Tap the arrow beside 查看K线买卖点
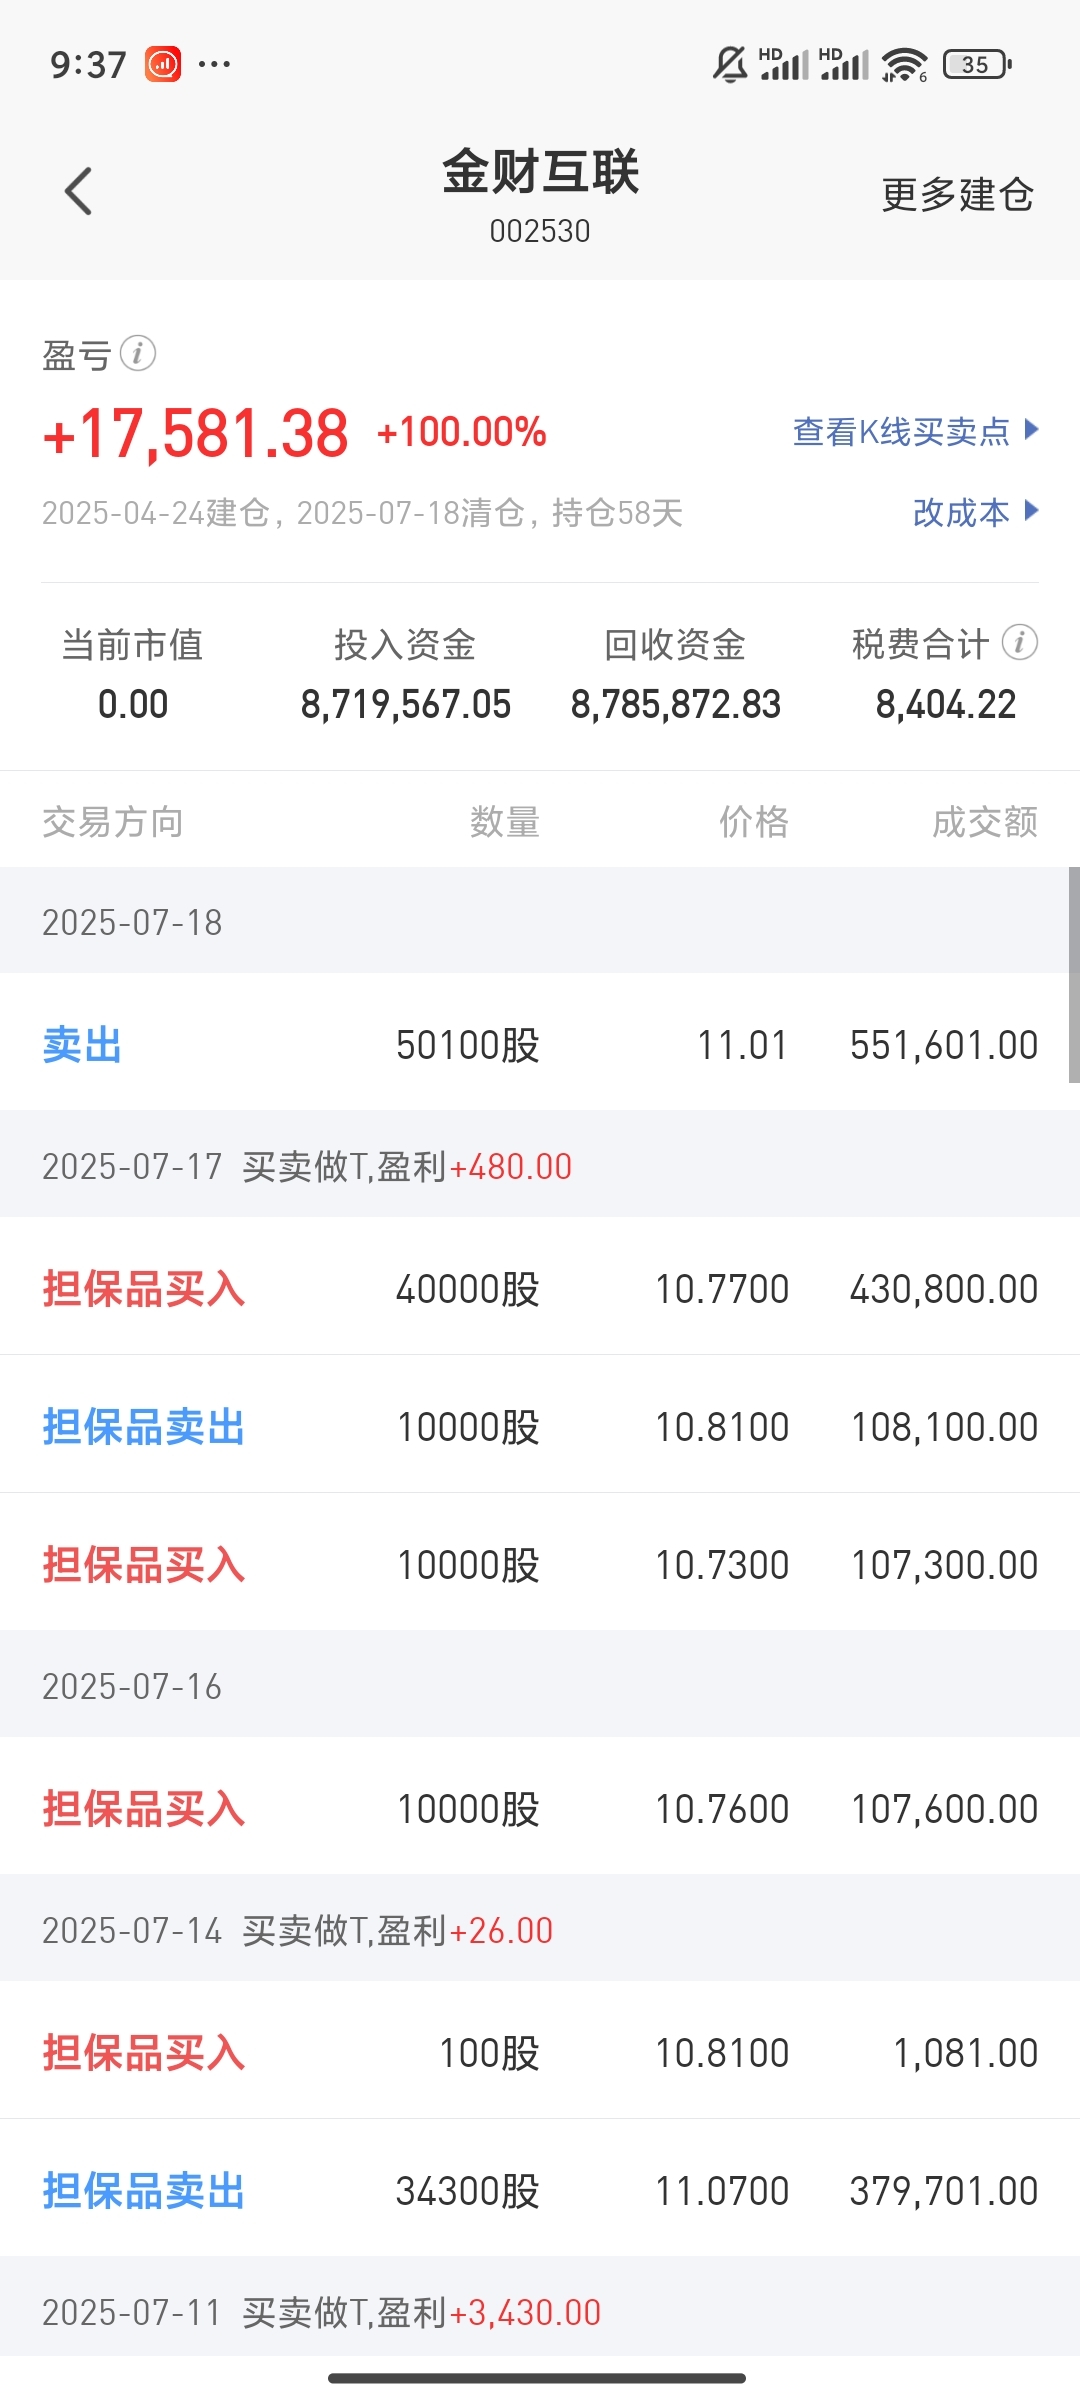The height and width of the screenshot is (2400, 1080). click(1031, 431)
